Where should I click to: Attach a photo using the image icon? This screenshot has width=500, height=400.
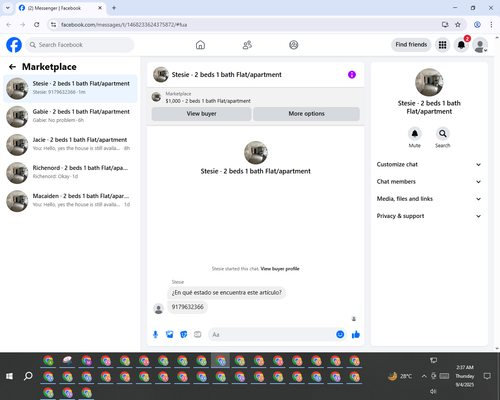click(170, 334)
